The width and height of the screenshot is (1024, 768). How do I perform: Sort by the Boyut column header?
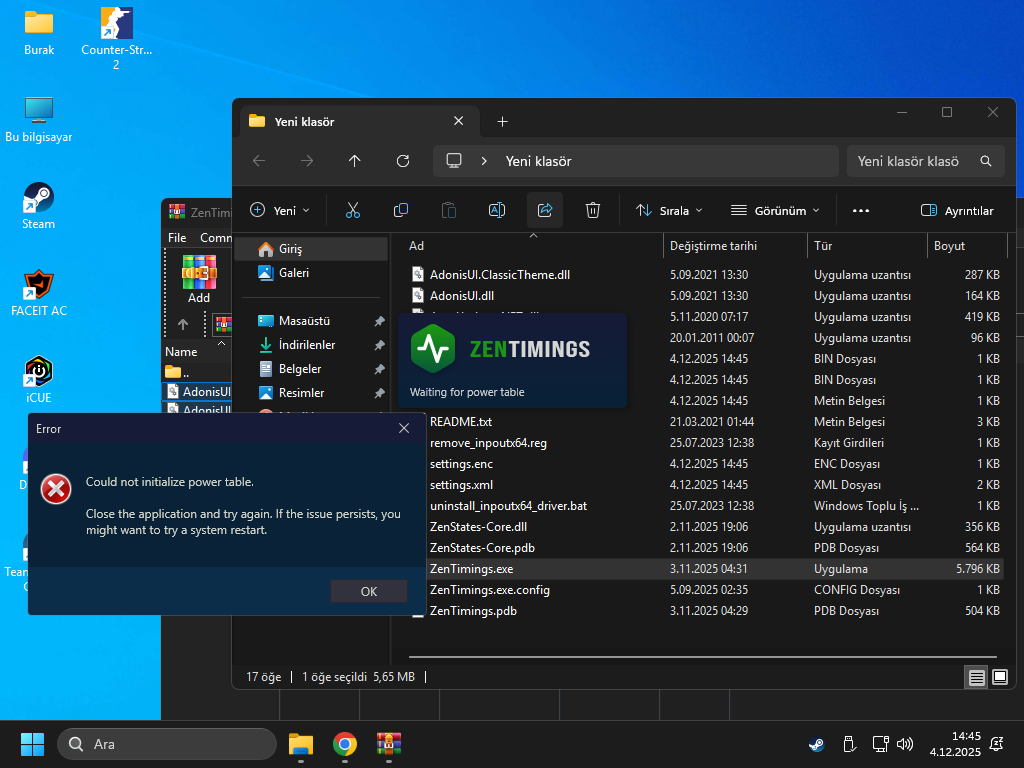pos(967,246)
